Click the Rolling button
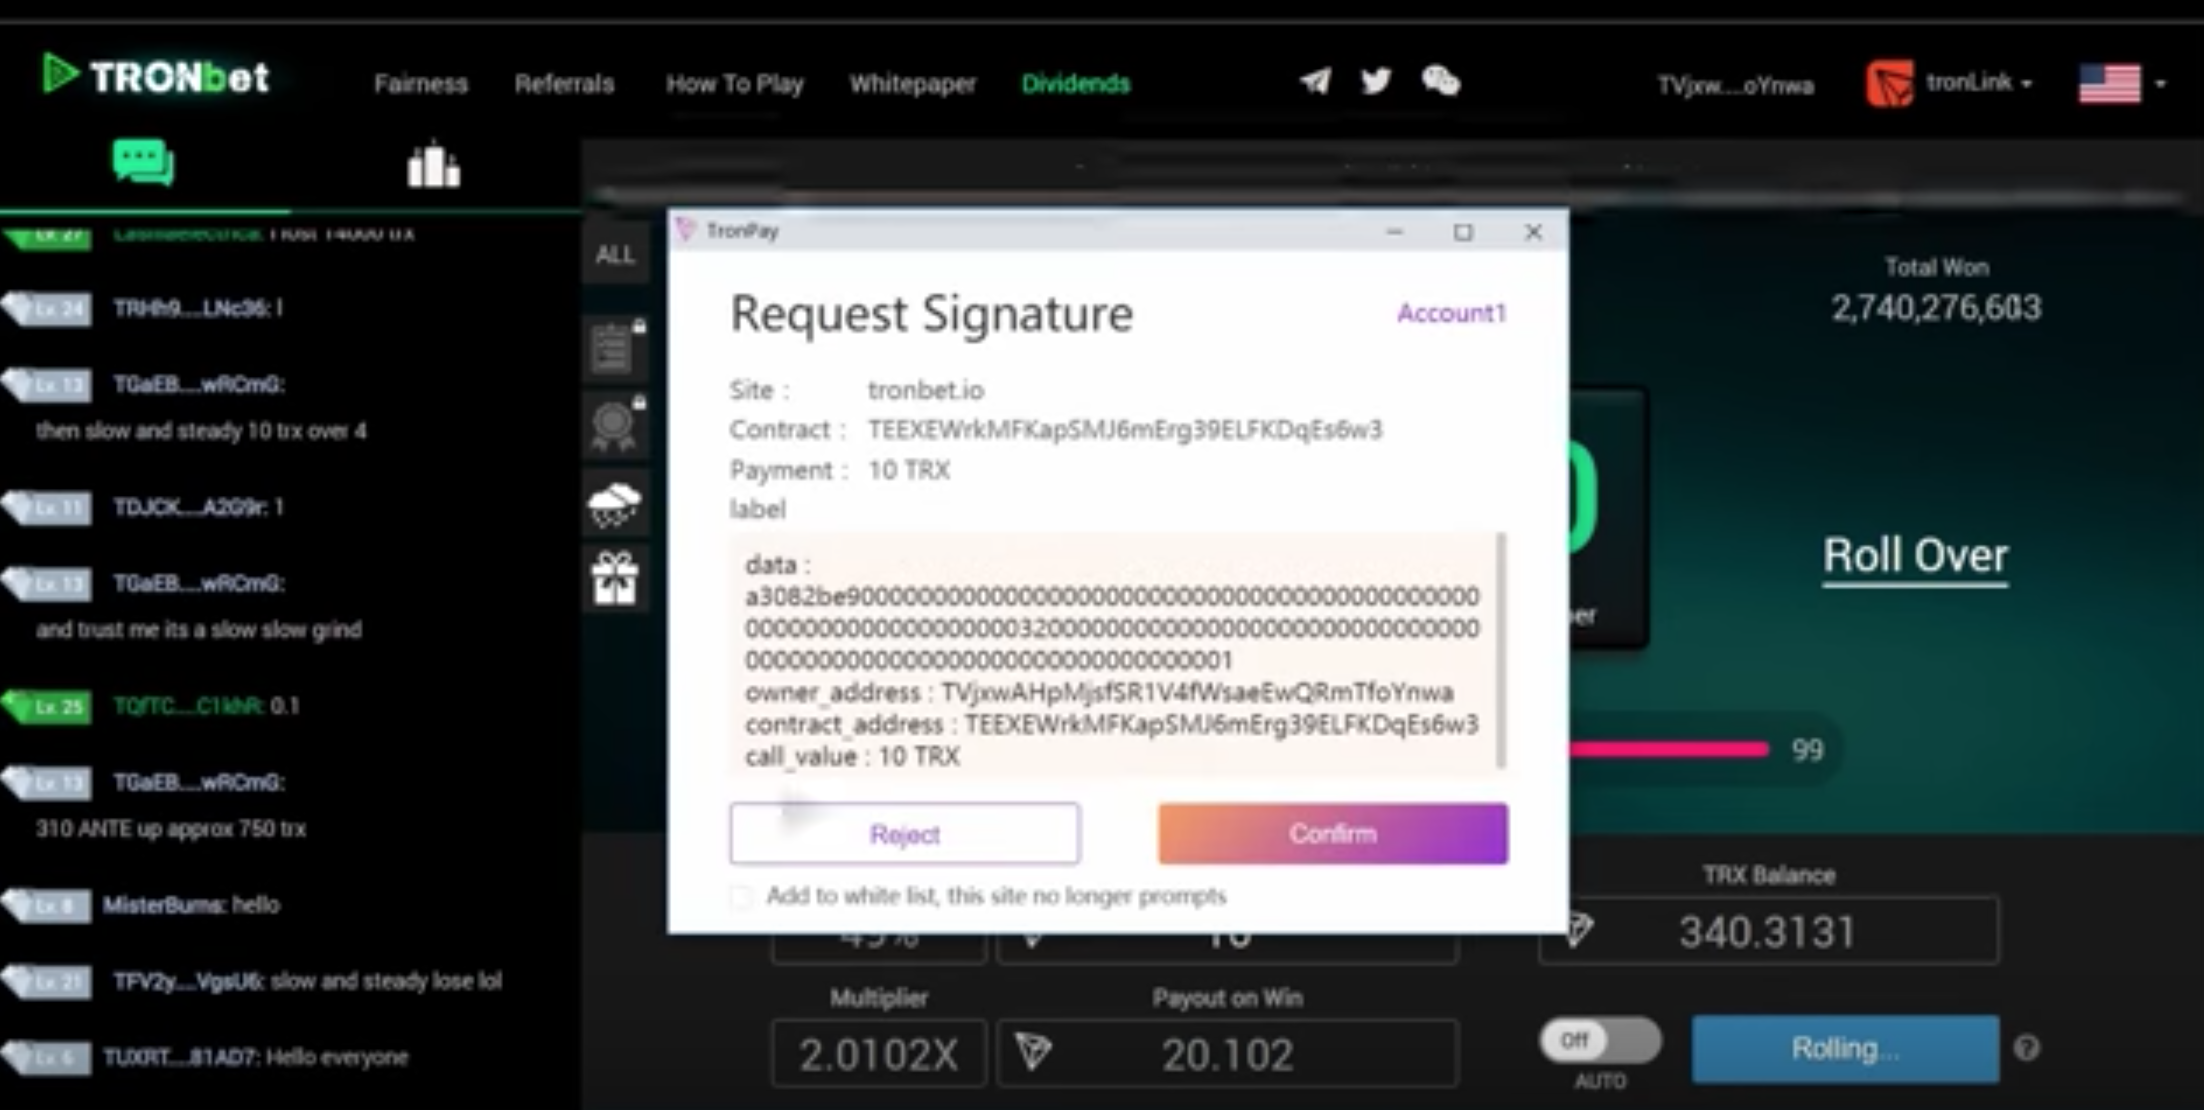The height and width of the screenshot is (1110, 2204). (x=1845, y=1048)
